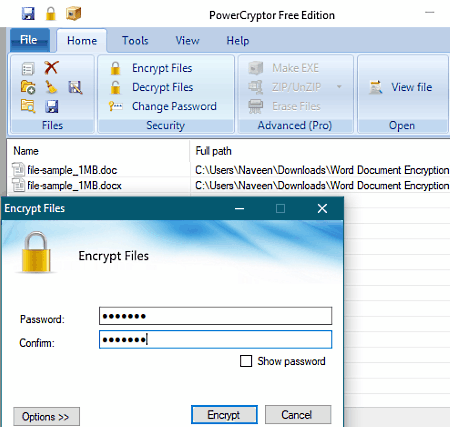Viewport: 450px width, 427px height.
Task: Click the full path of file-sample_1MB.doc
Action: (x=322, y=170)
